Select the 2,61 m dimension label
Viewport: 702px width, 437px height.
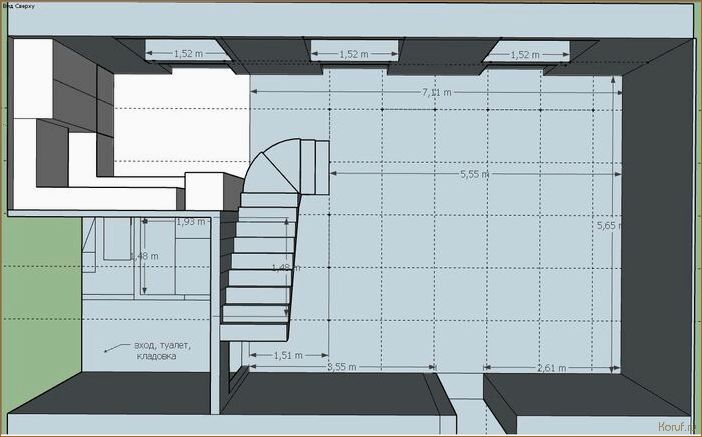click(x=549, y=369)
